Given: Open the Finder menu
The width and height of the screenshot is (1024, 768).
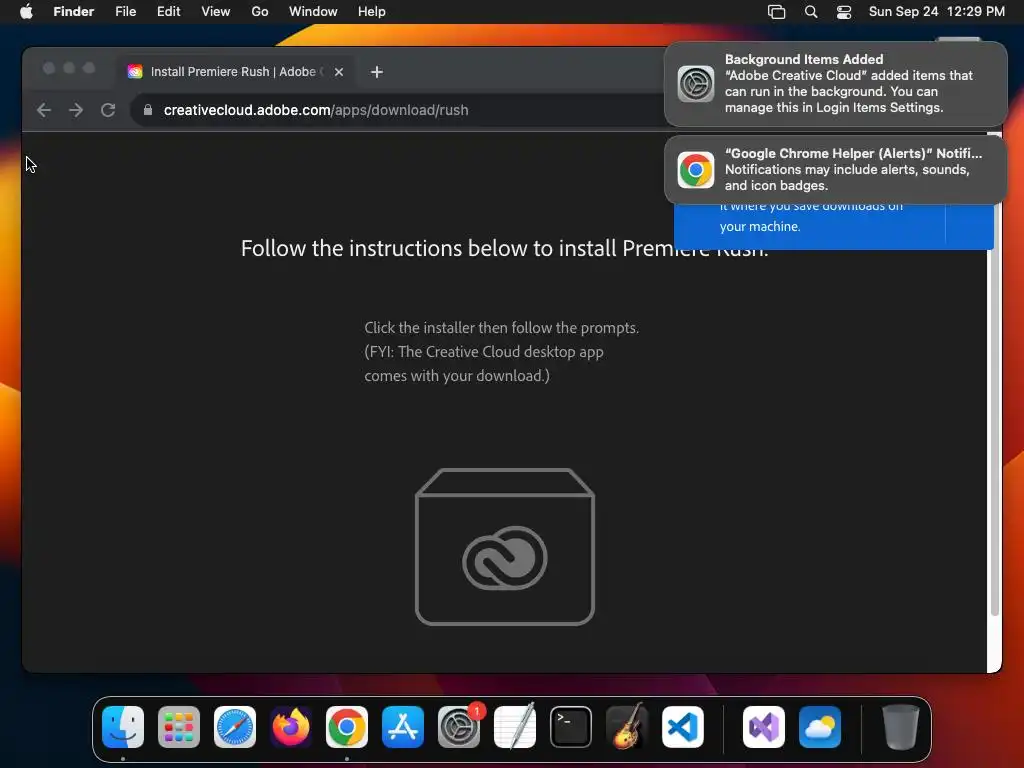Looking at the screenshot, I should [73, 12].
